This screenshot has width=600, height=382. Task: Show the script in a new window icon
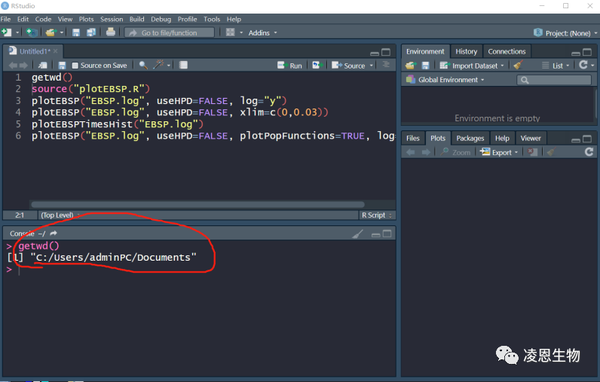click(43, 65)
